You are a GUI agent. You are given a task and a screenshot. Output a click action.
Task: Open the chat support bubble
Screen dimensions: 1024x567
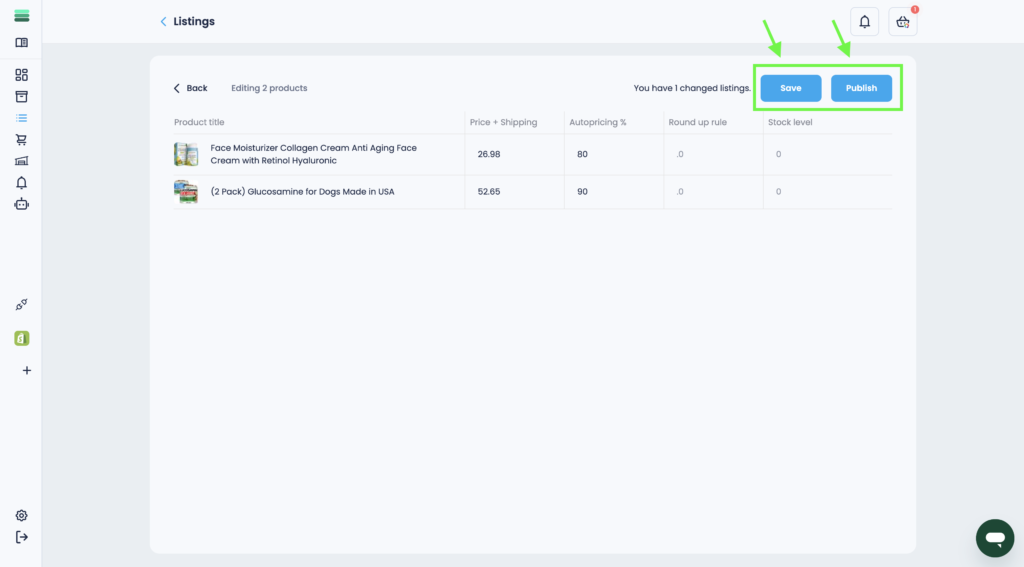(x=994, y=538)
